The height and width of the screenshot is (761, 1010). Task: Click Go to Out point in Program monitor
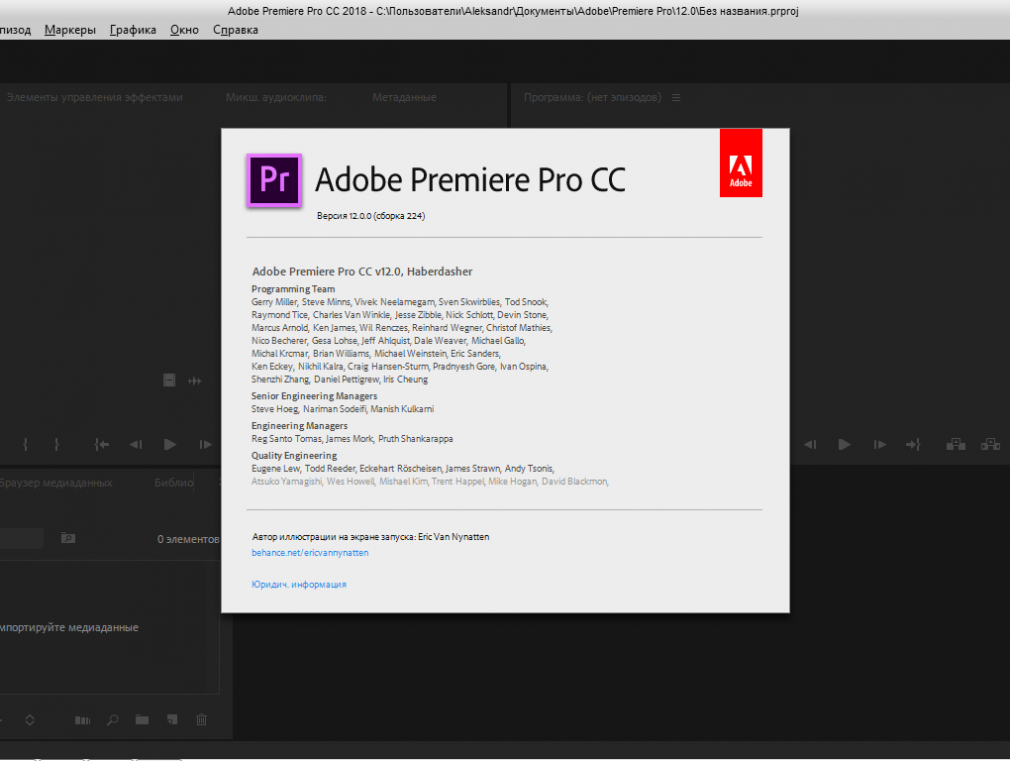point(913,445)
